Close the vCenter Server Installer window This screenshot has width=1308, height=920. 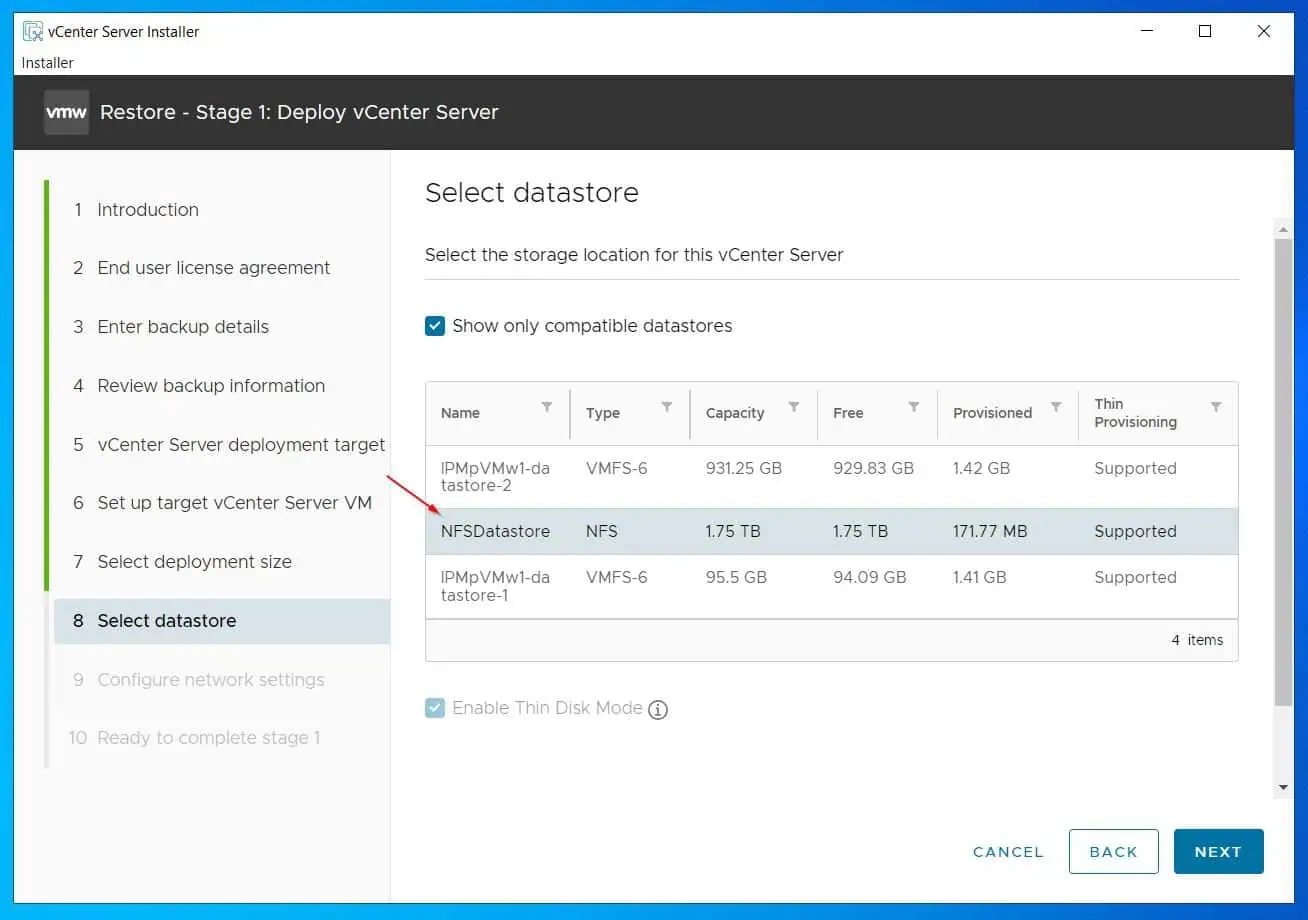(x=1264, y=31)
